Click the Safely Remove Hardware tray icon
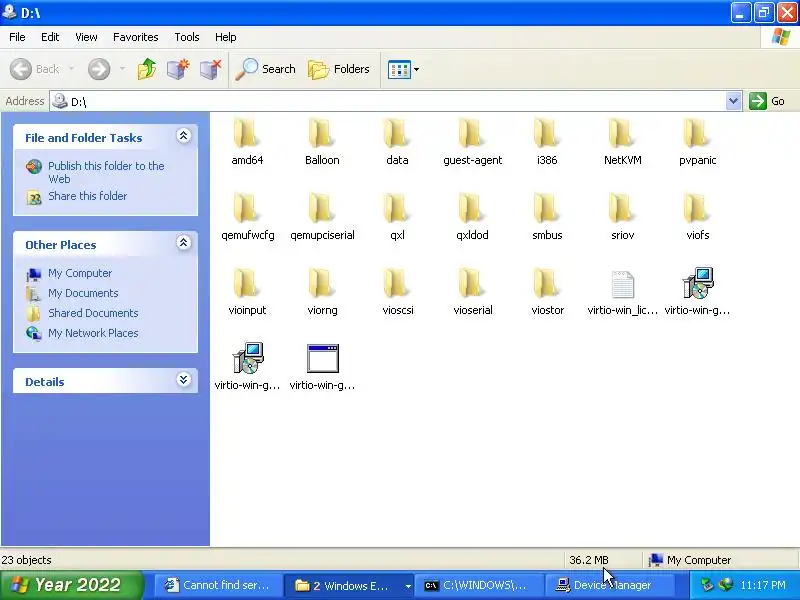The width and height of the screenshot is (800, 600). [707, 585]
